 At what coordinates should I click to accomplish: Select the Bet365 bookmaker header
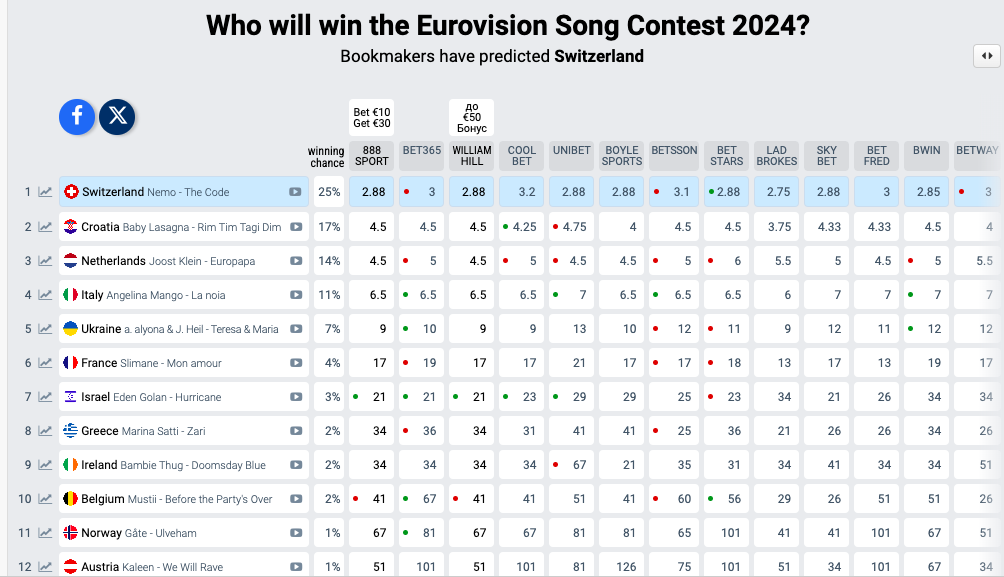coord(422,151)
